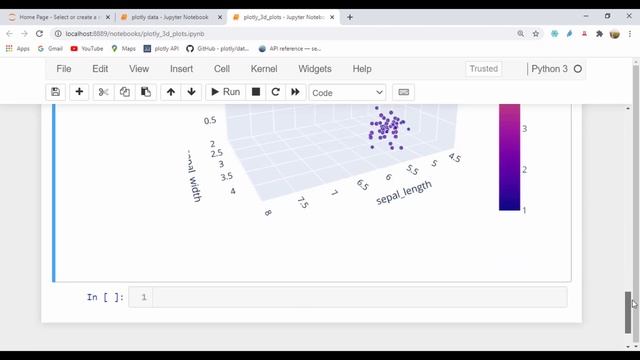Viewport: 640px width, 360px height.
Task: Bookmark this page with star icon
Action: point(536,34)
